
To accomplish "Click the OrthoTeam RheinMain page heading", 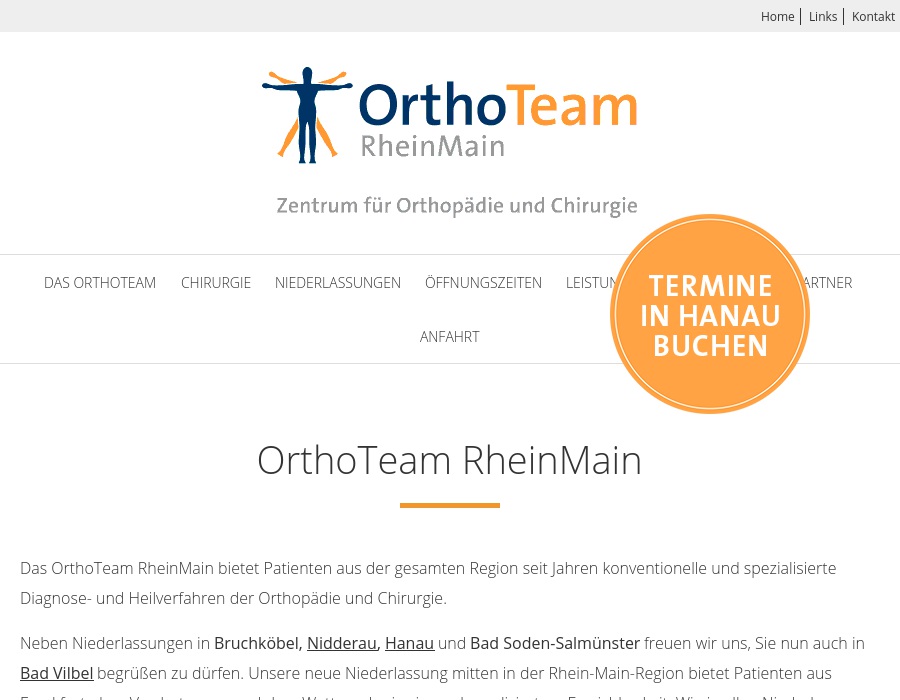I will click(449, 460).
